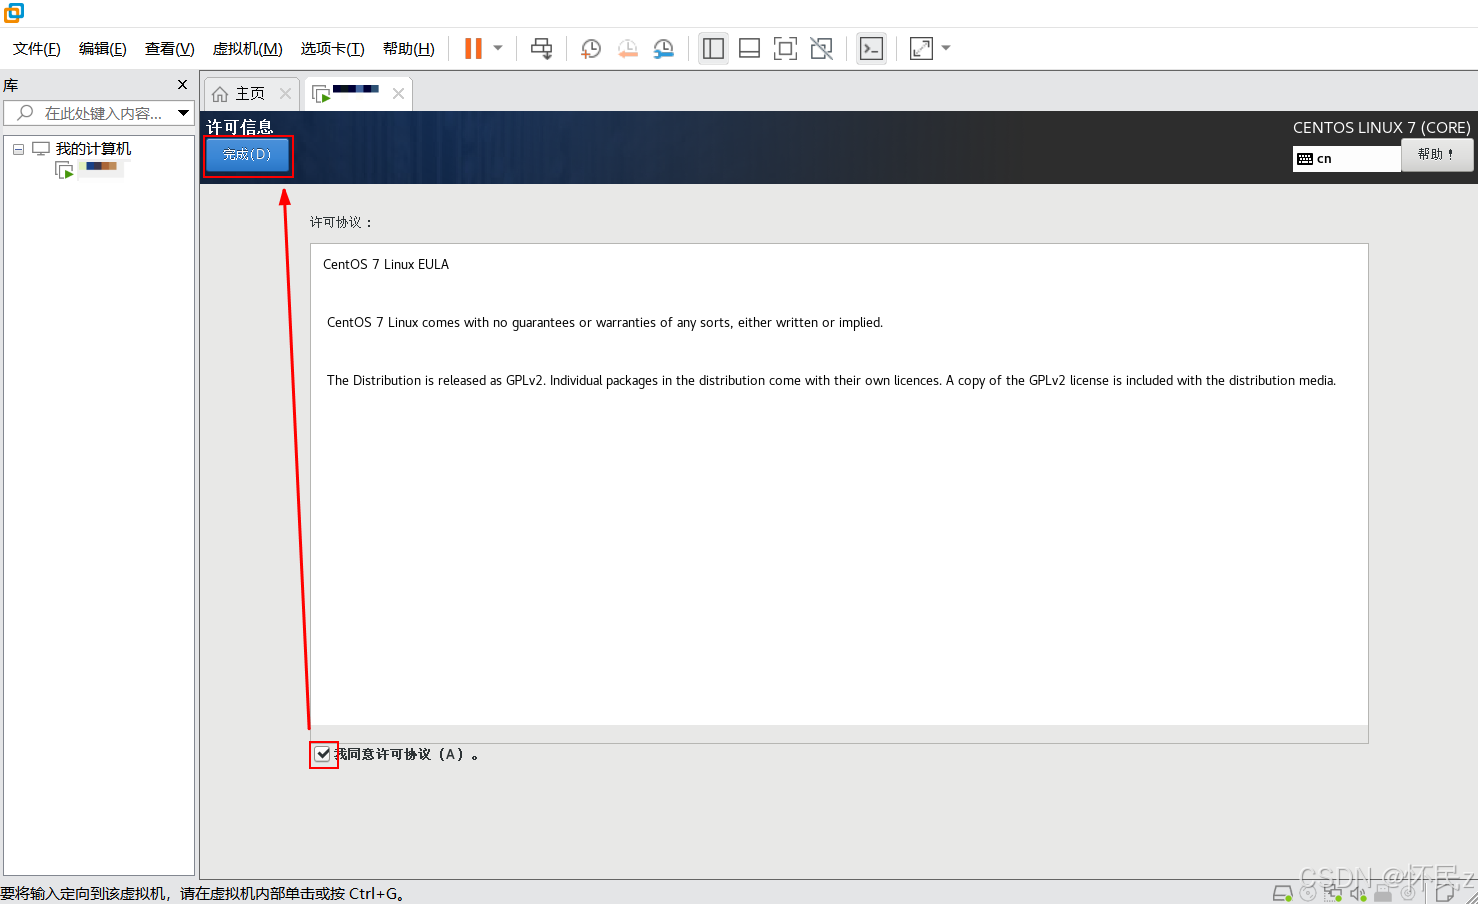Click the stretch guest display icon
Screen dimensions: 1478x904
click(921, 48)
